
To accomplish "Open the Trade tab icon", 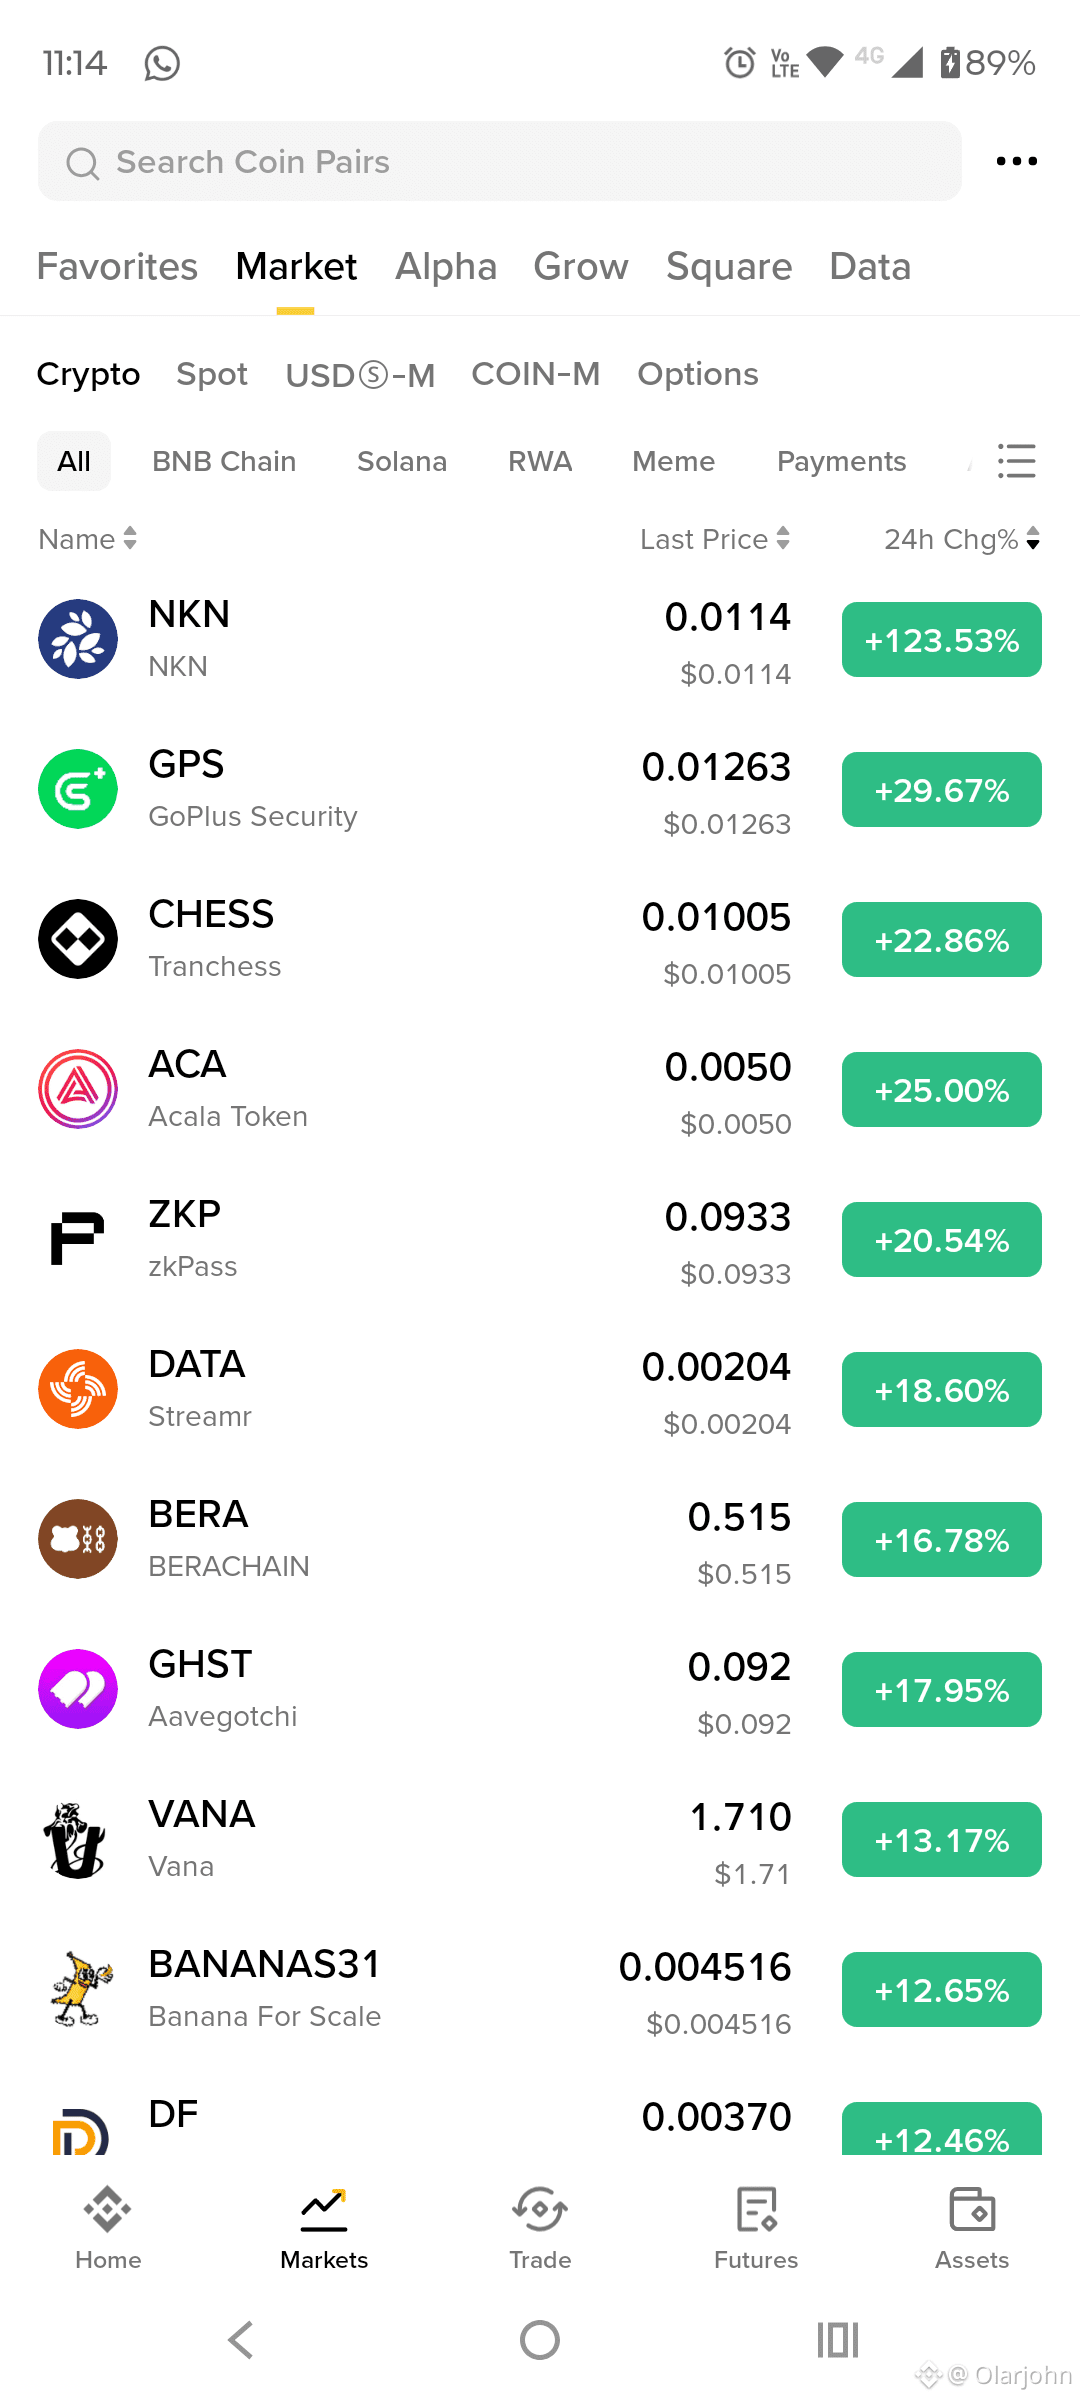I will 540,2210.
